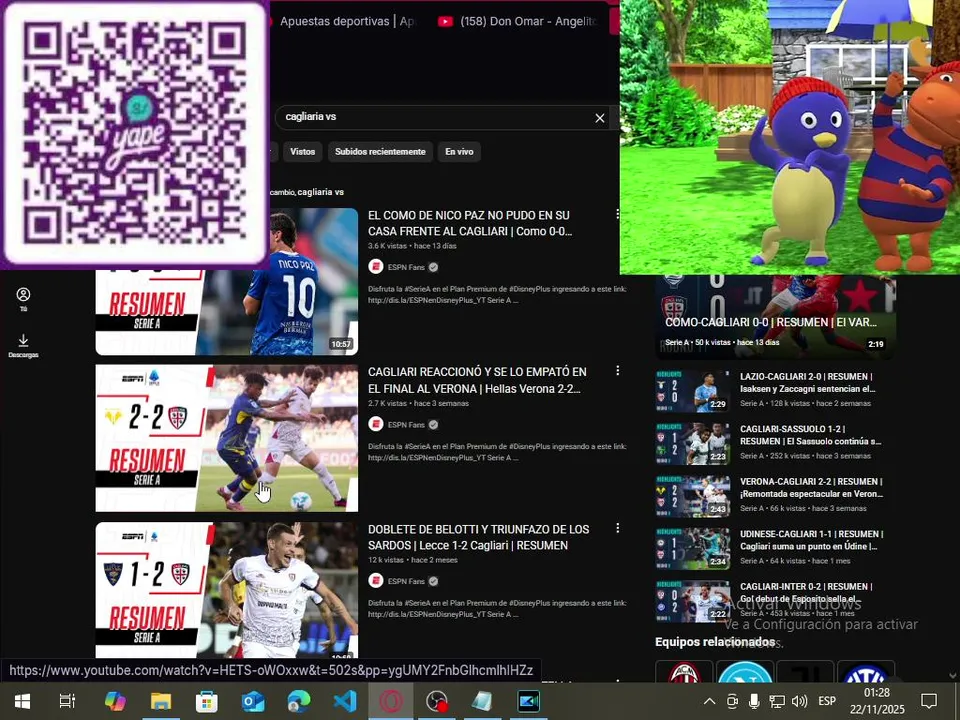Open Microsoft Store from the taskbar

pyautogui.click(x=207, y=701)
